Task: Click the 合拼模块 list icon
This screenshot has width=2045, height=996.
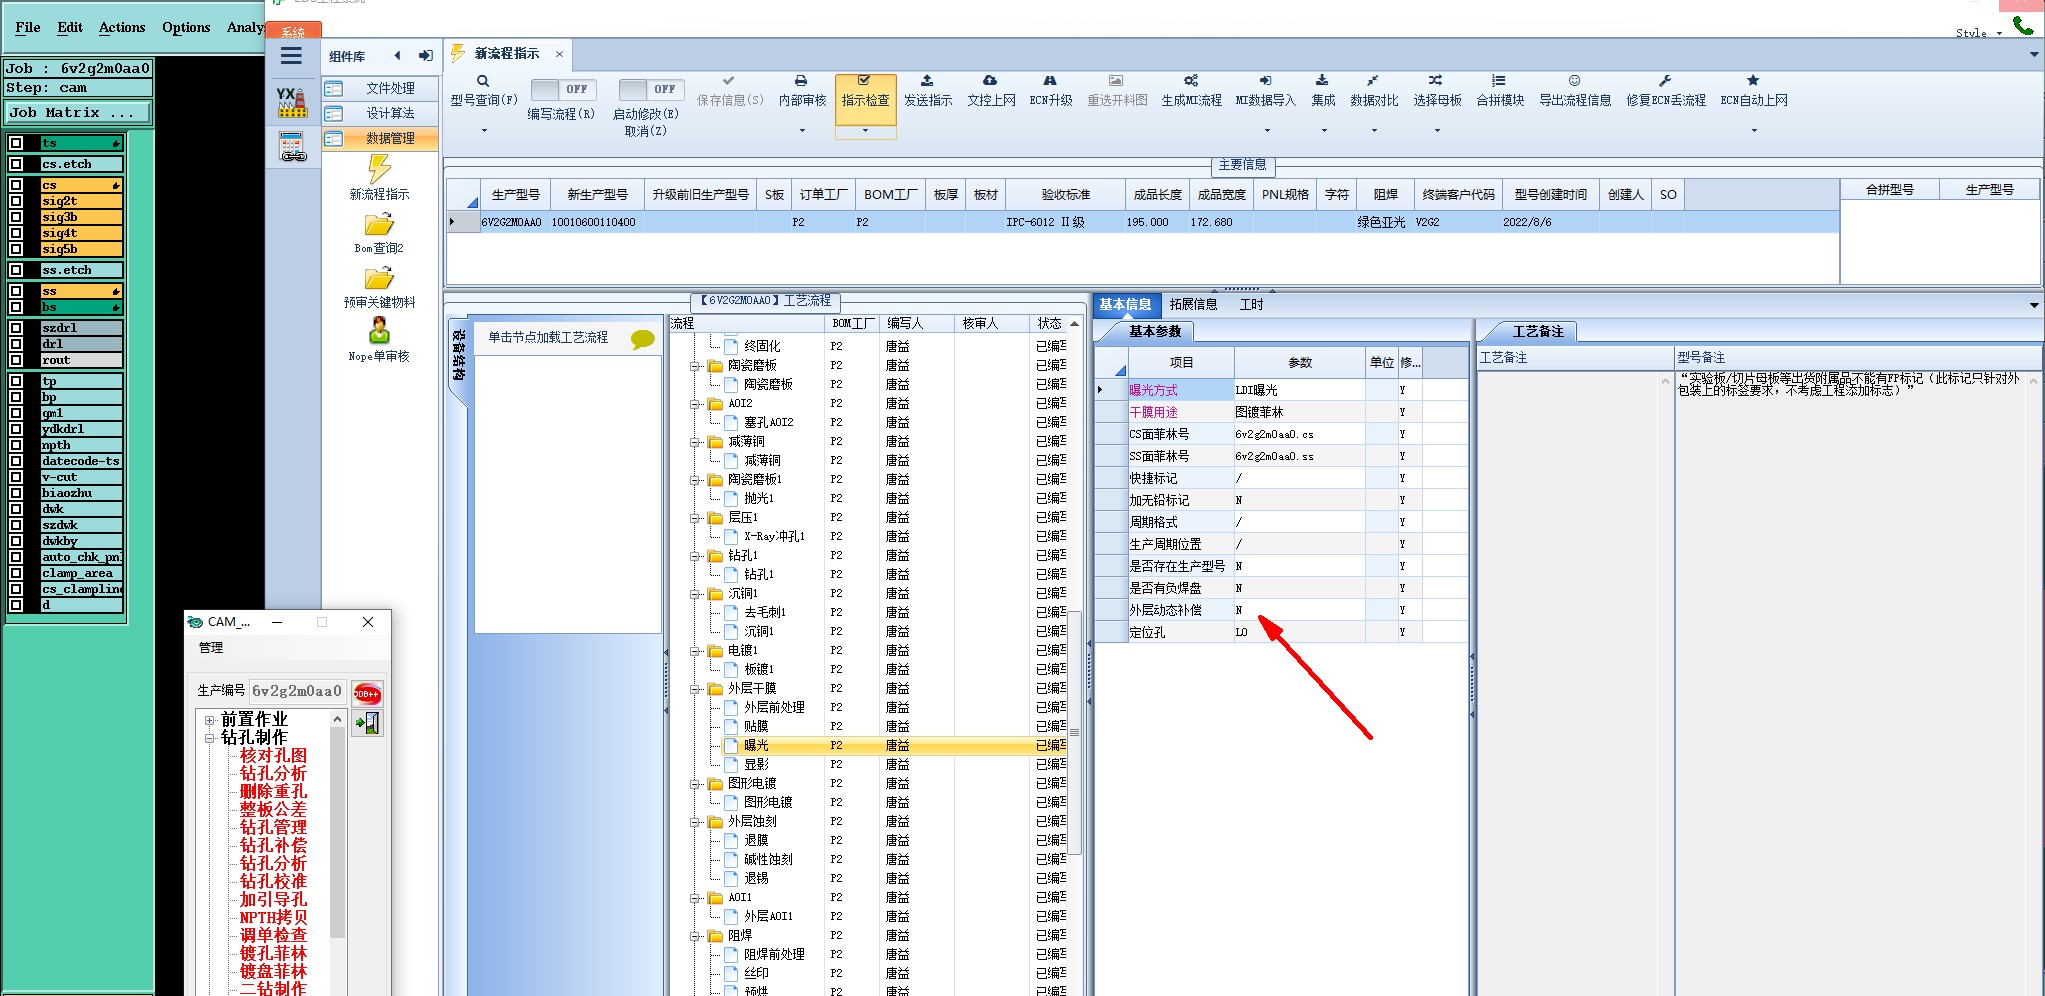Action: pyautogui.click(x=1498, y=81)
